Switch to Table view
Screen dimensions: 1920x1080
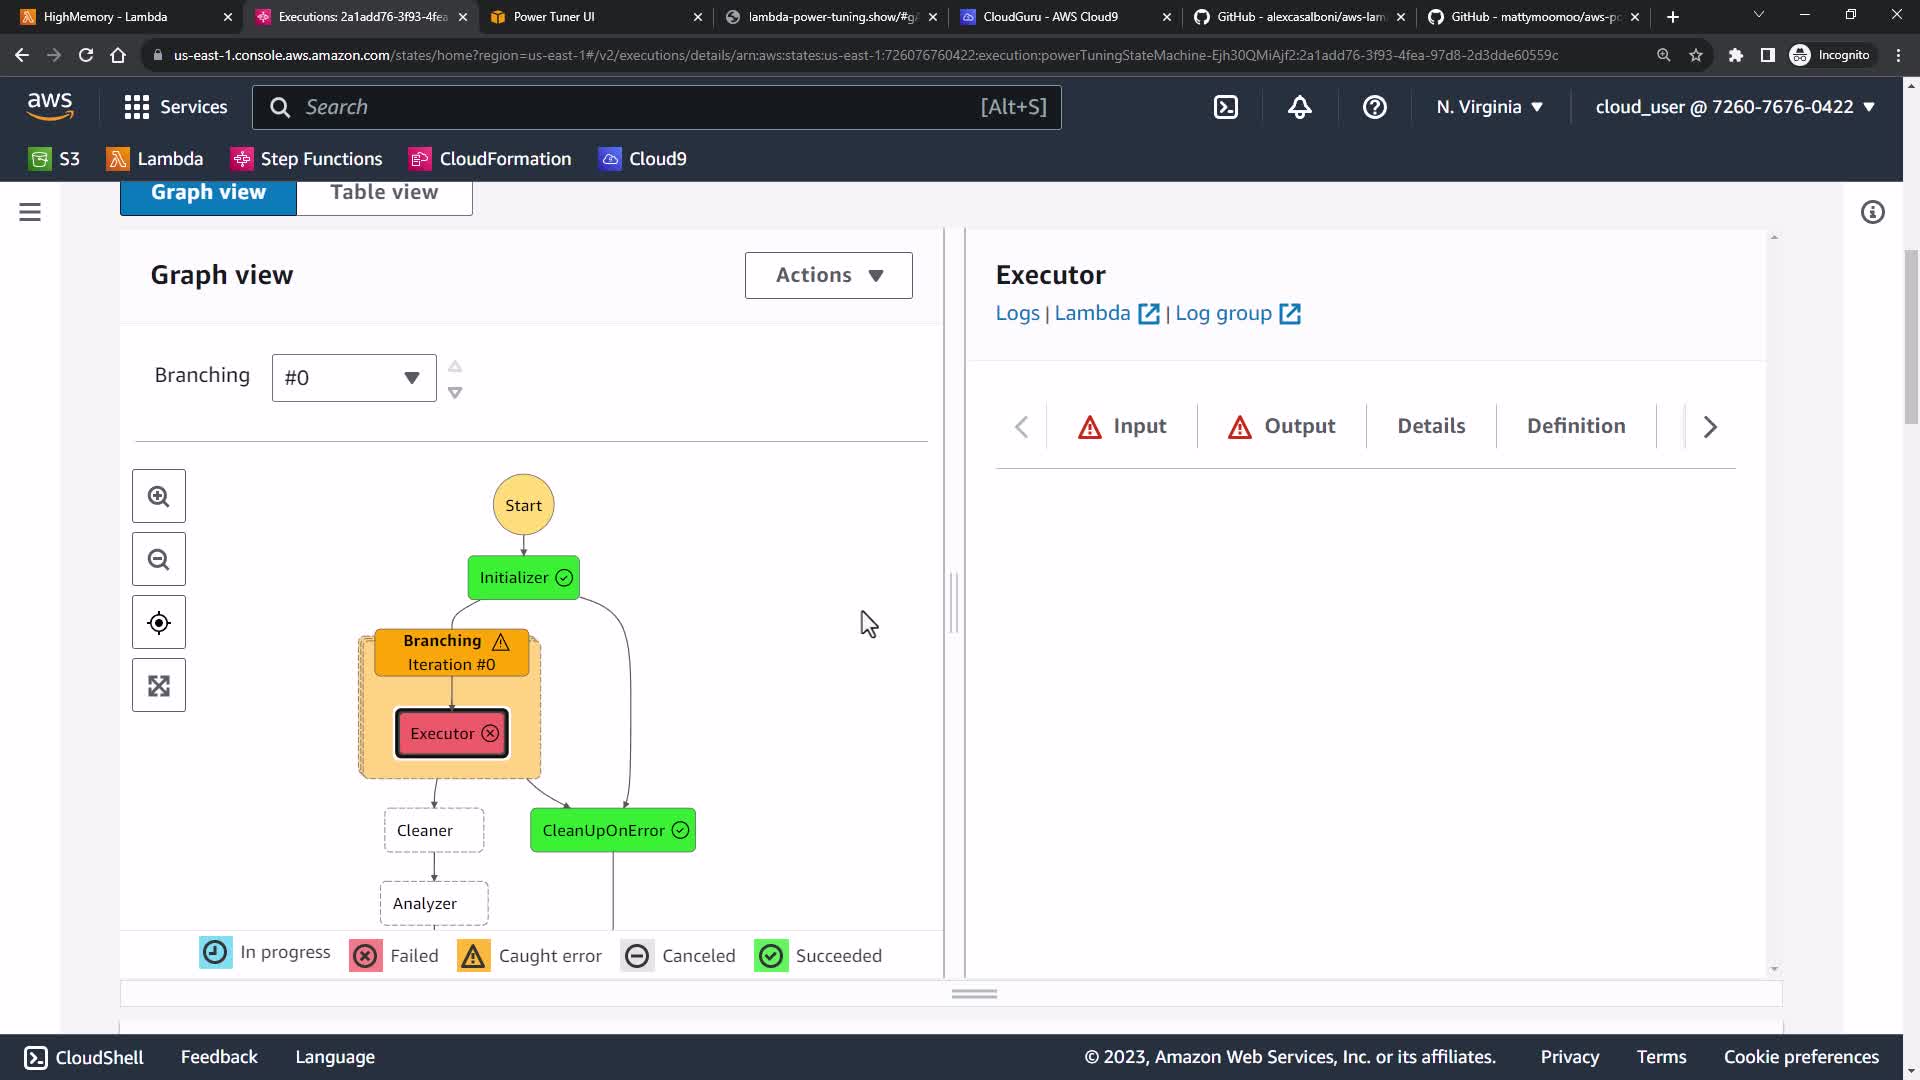[x=384, y=193]
